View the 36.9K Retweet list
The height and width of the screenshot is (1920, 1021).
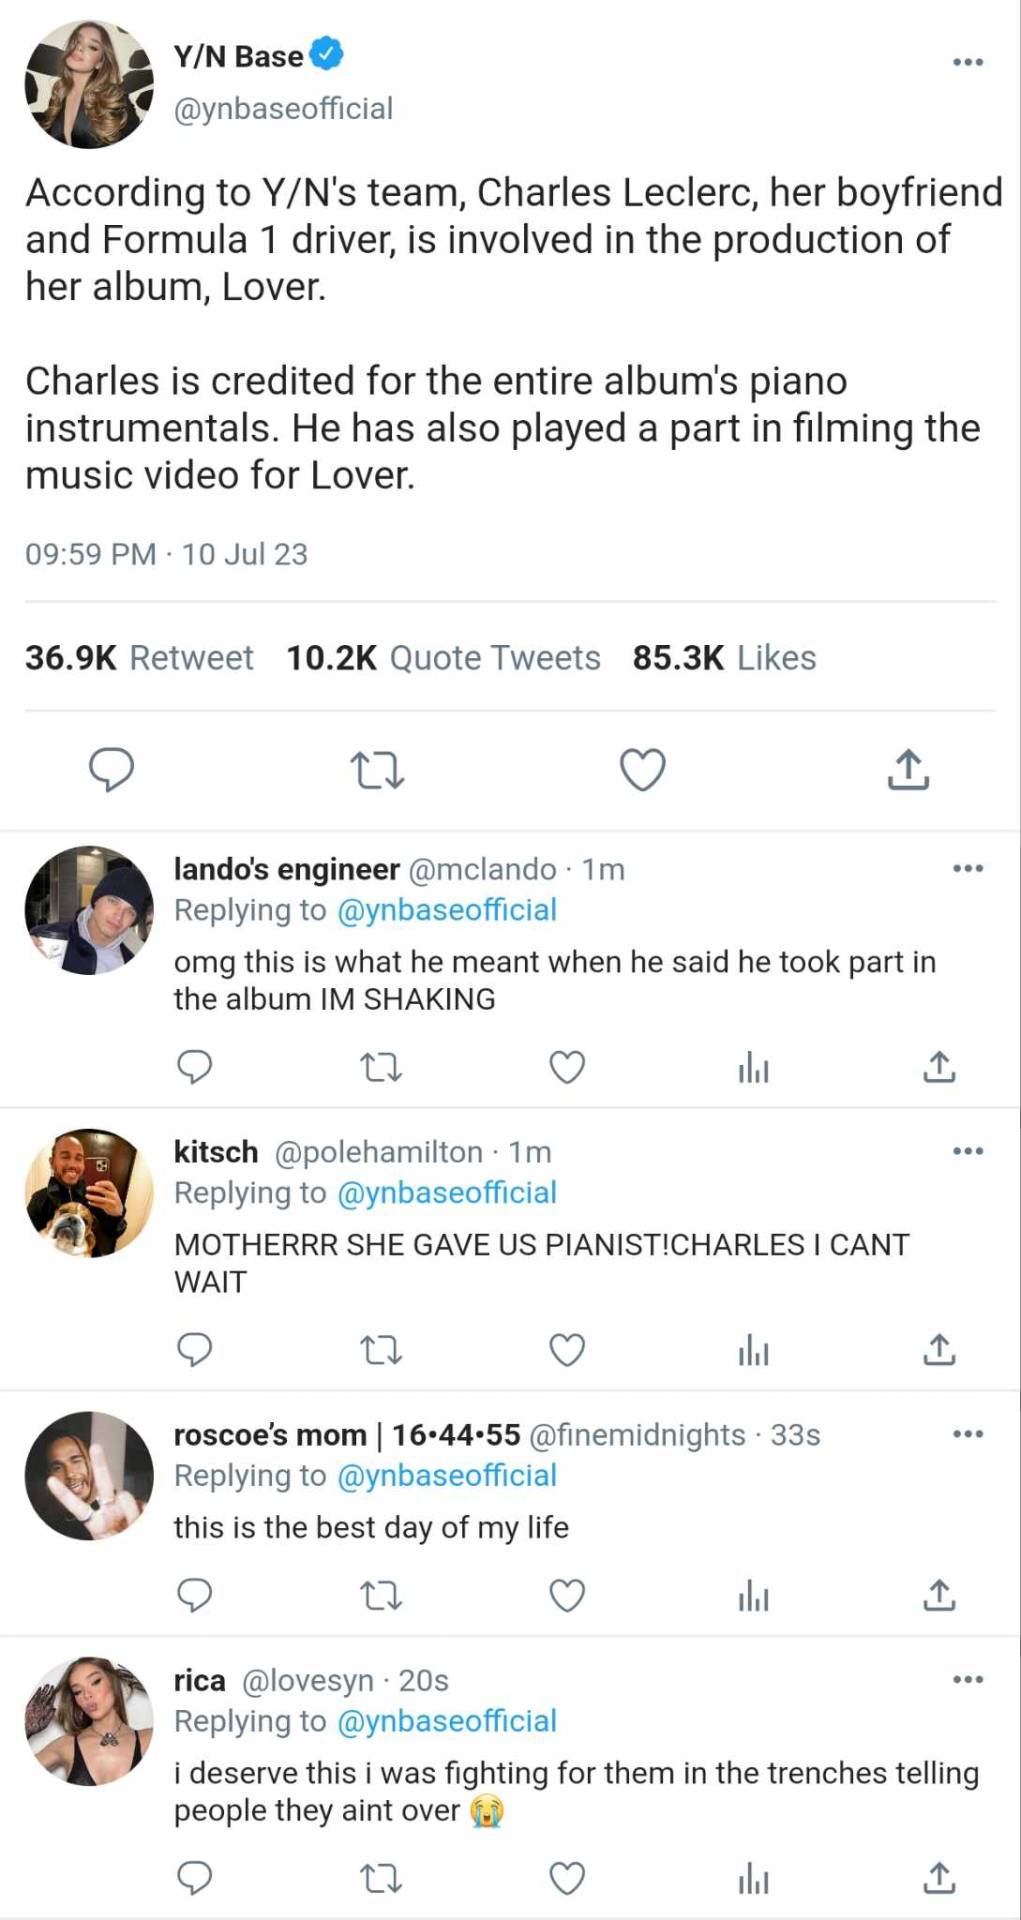coord(140,658)
